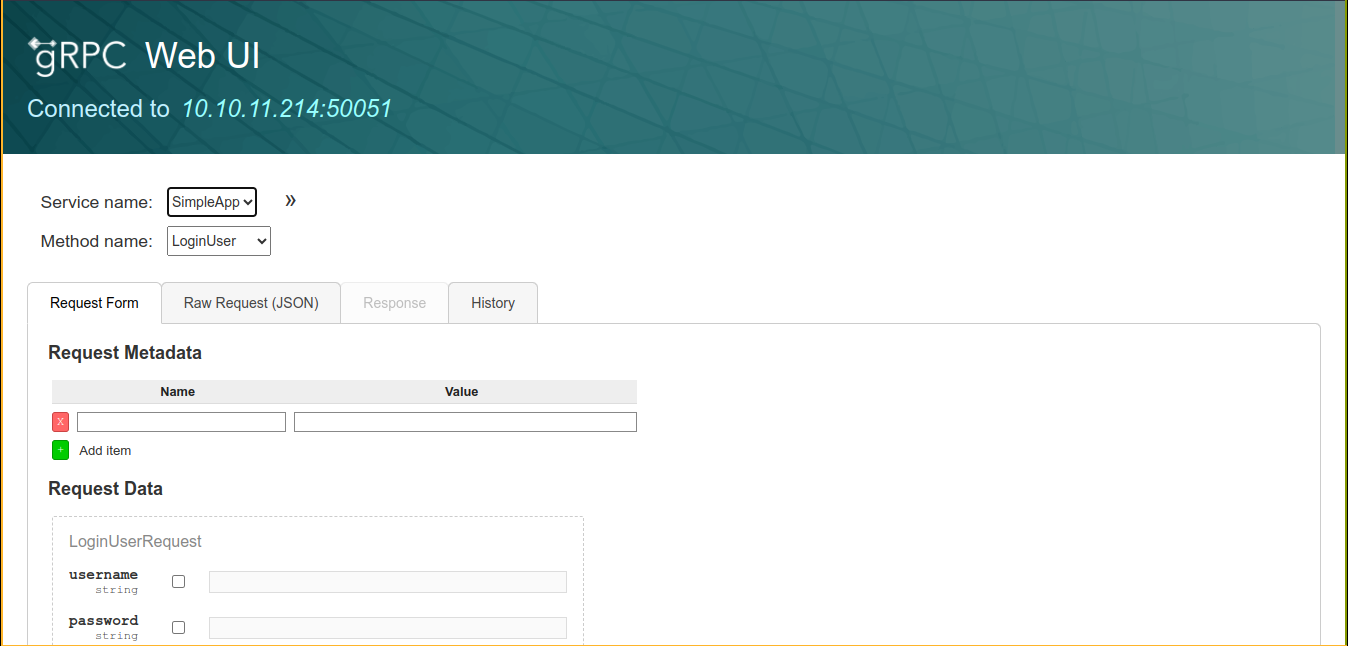This screenshot has height=646, width=1348.
Task: Focus the metadata Name input field
Action: (x=181, y=422)
